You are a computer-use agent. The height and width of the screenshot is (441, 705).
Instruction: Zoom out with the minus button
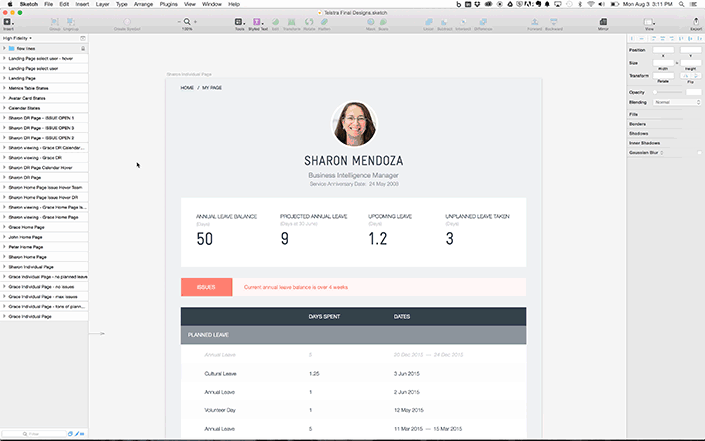point(179,22)
